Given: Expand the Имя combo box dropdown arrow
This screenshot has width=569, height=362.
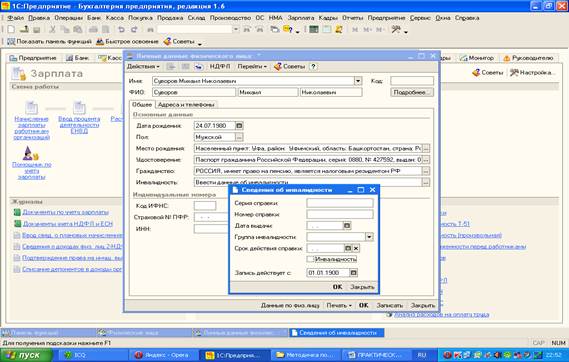Looking at the screenshot, I should click(358, 81).
